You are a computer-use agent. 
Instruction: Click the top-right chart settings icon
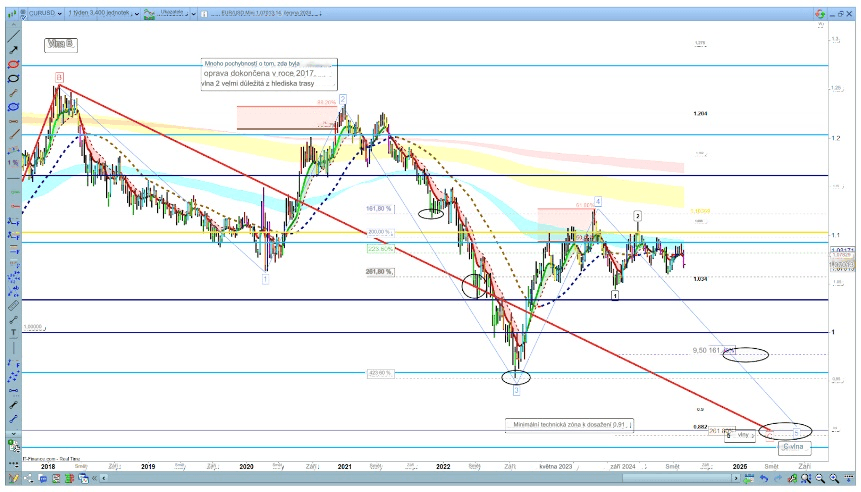coord(820,15)
